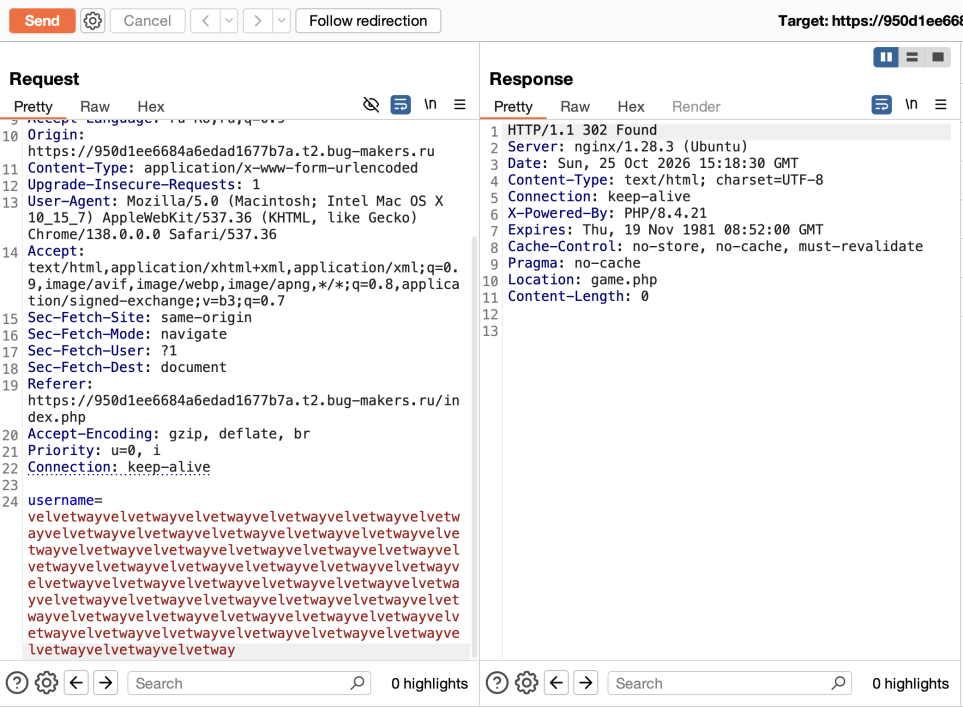963x708 pixels.
Task: Switch to the Request Raw tab
Action: pos(95,107)
